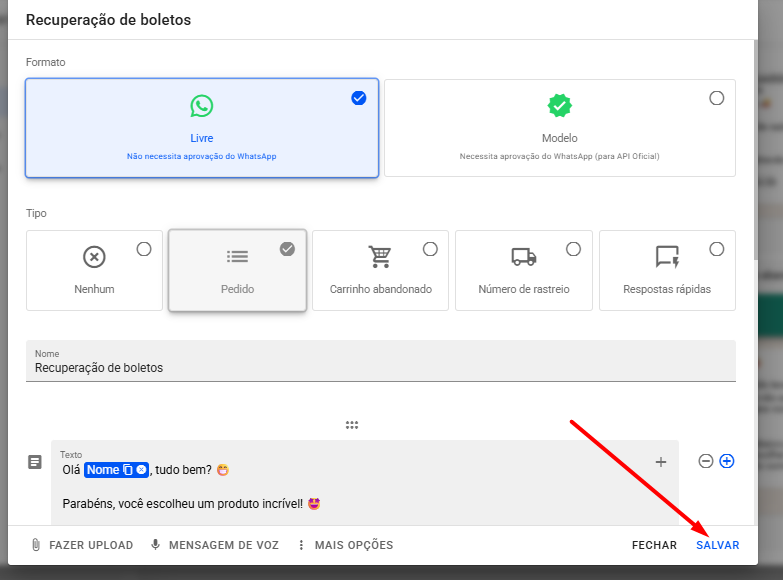783x580 pixels.
Task: Choose the Modelo verified badge option
Action: (x=559, y=106)
